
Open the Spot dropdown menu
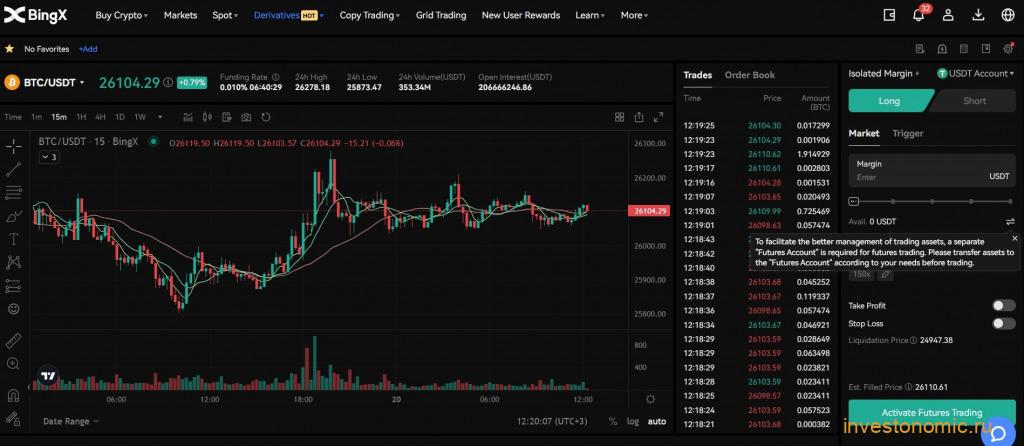(225, 15)
